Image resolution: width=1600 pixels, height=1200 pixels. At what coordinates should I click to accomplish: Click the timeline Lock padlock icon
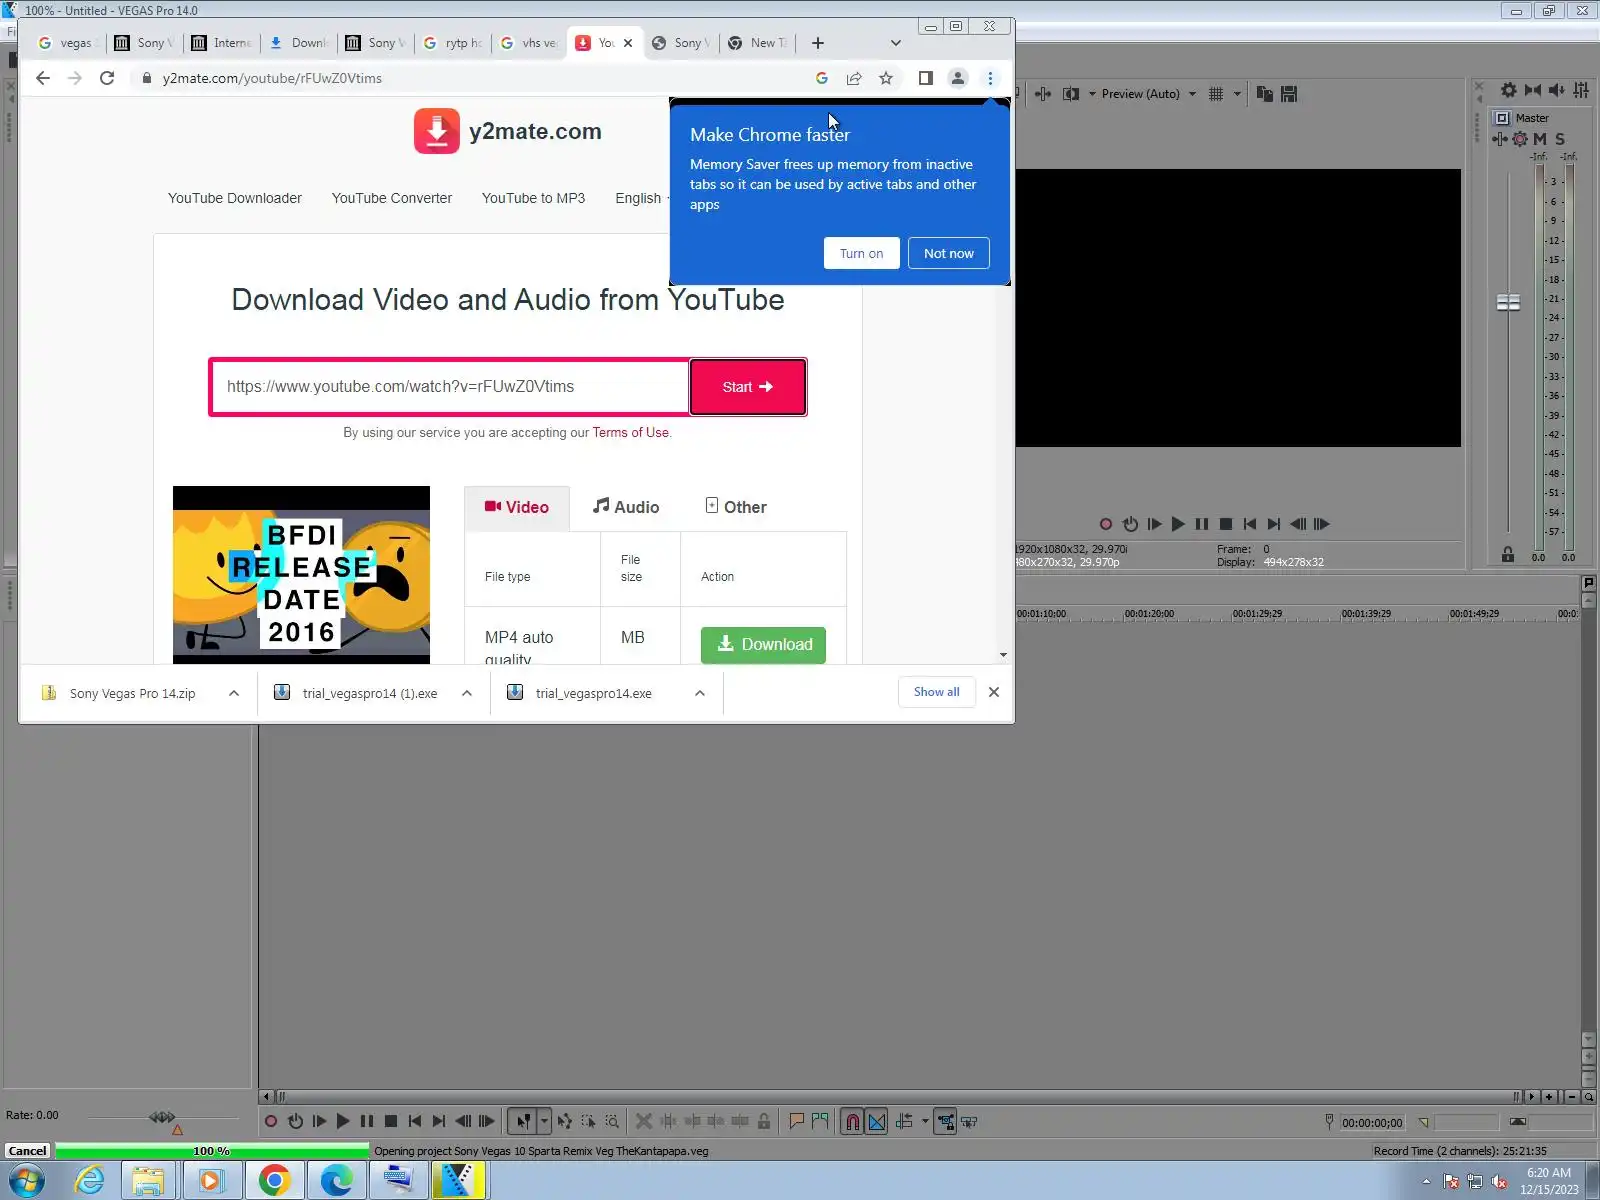764,1122
